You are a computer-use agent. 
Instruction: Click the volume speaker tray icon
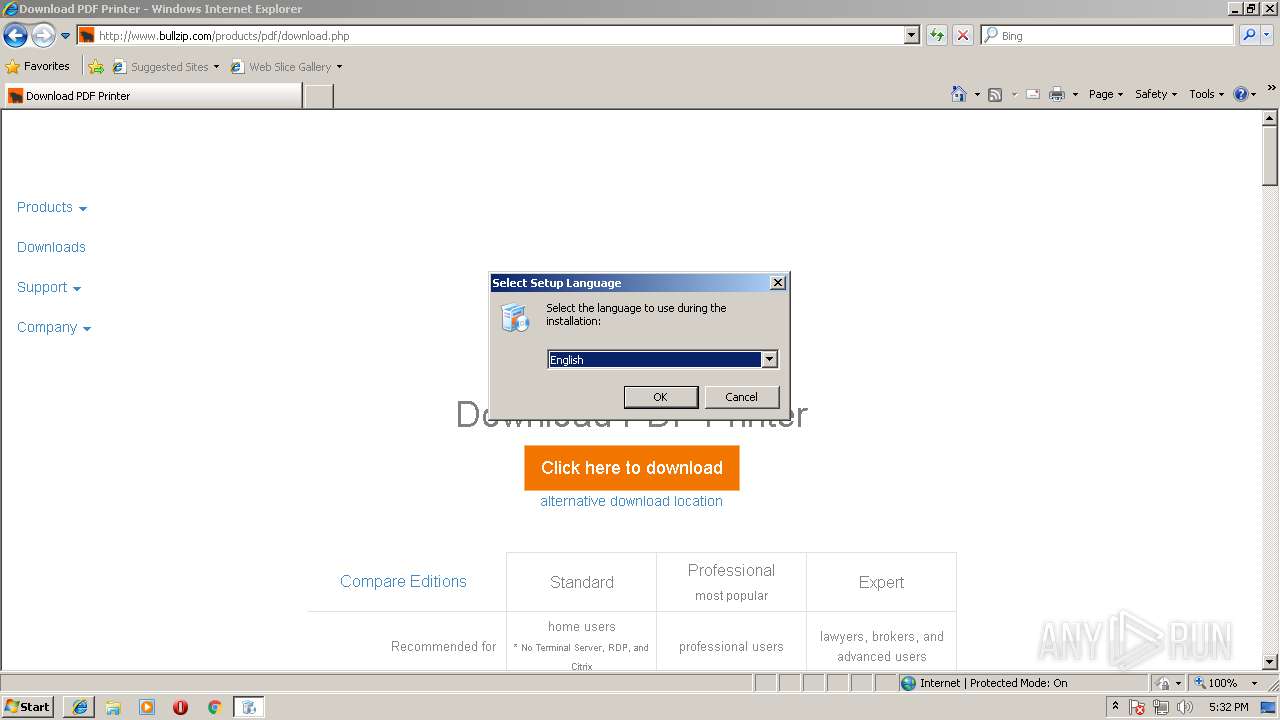pos(1185,707)
